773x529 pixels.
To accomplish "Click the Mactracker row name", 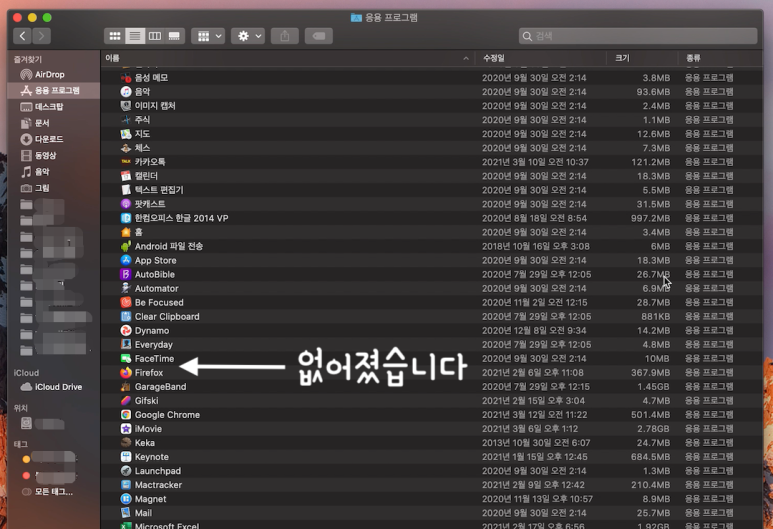I will [159, 485].
